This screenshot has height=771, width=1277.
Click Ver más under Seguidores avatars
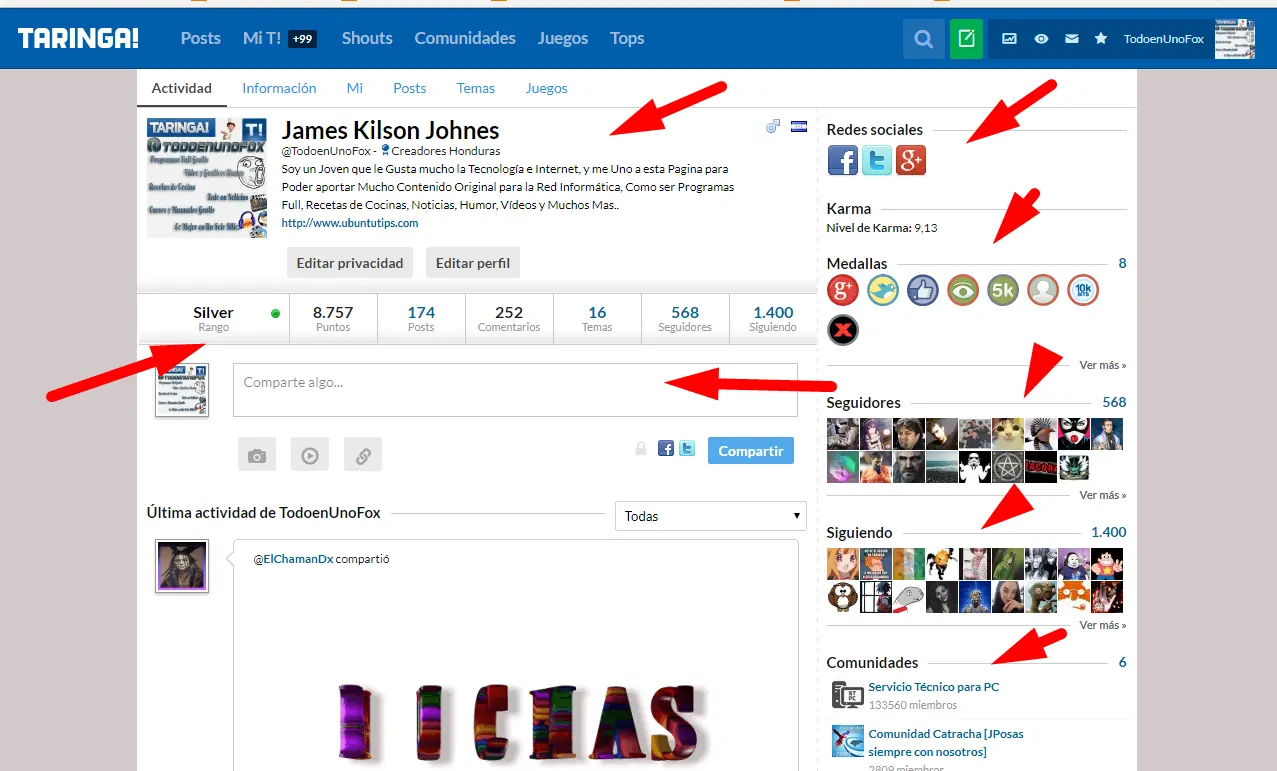1103,495
